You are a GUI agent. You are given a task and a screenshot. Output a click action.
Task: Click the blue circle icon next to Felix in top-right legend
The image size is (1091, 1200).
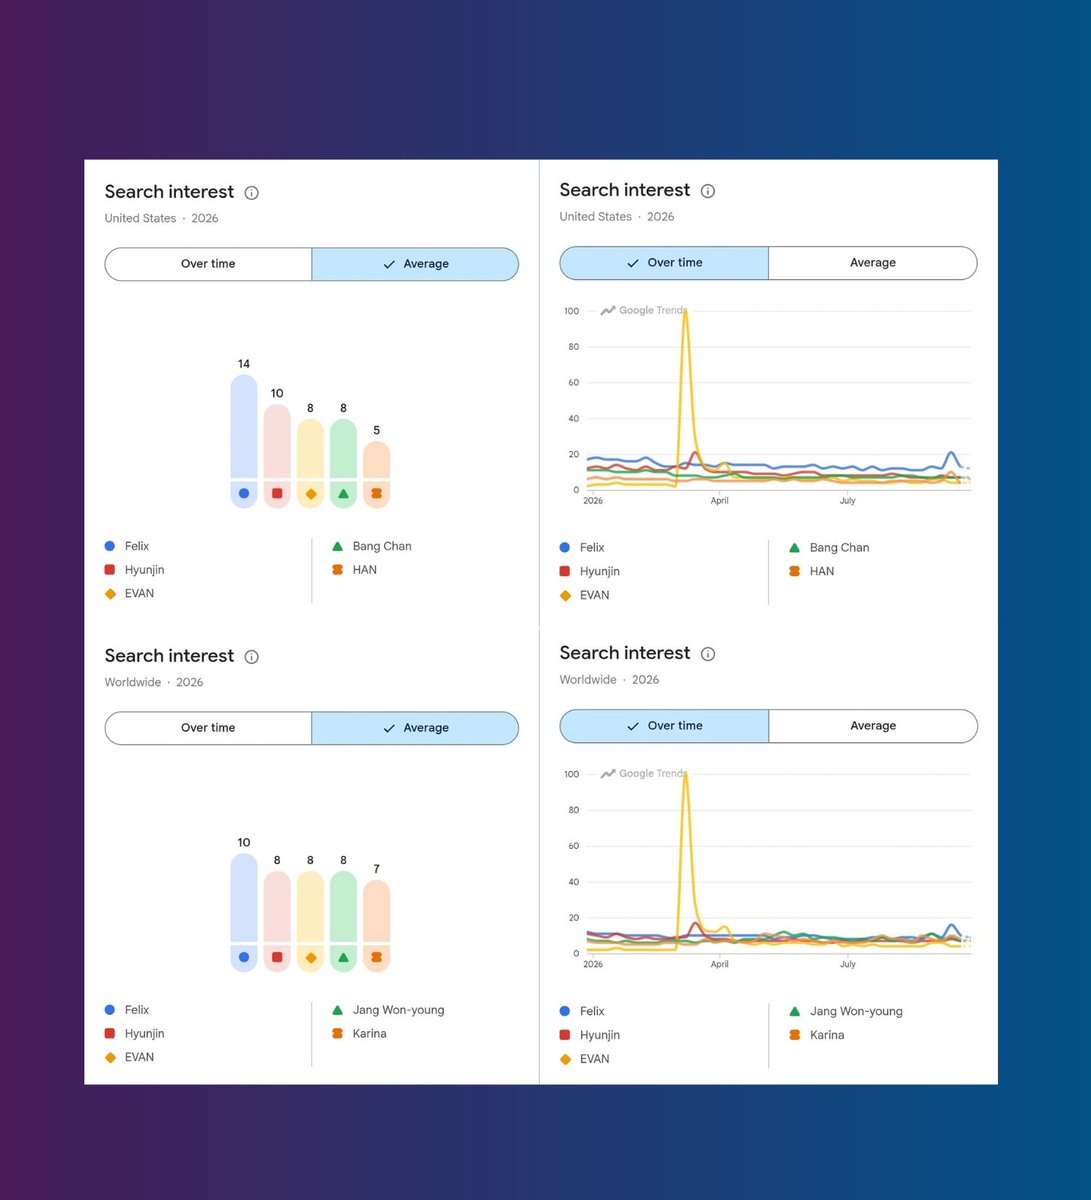pos(565,547)
